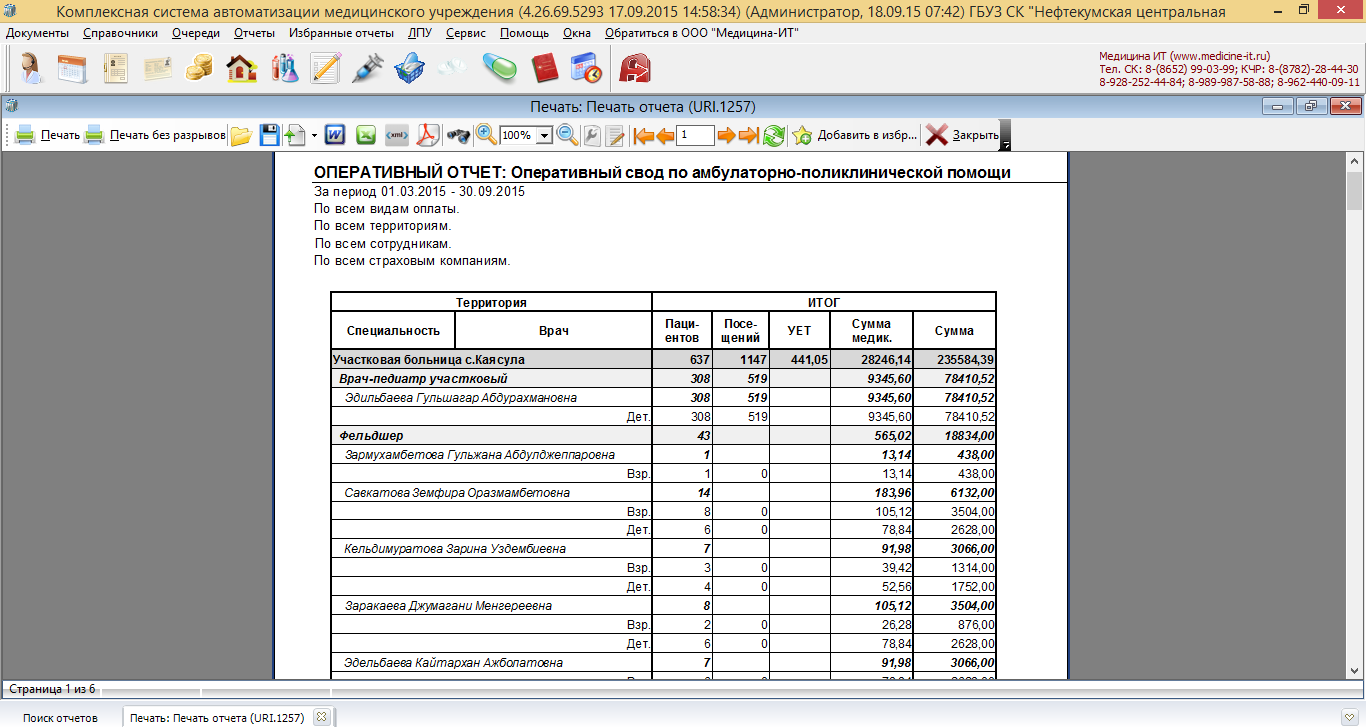The image size is (1366, 728).
Task: Open page settings wrench icon
Action: point(592,135)
